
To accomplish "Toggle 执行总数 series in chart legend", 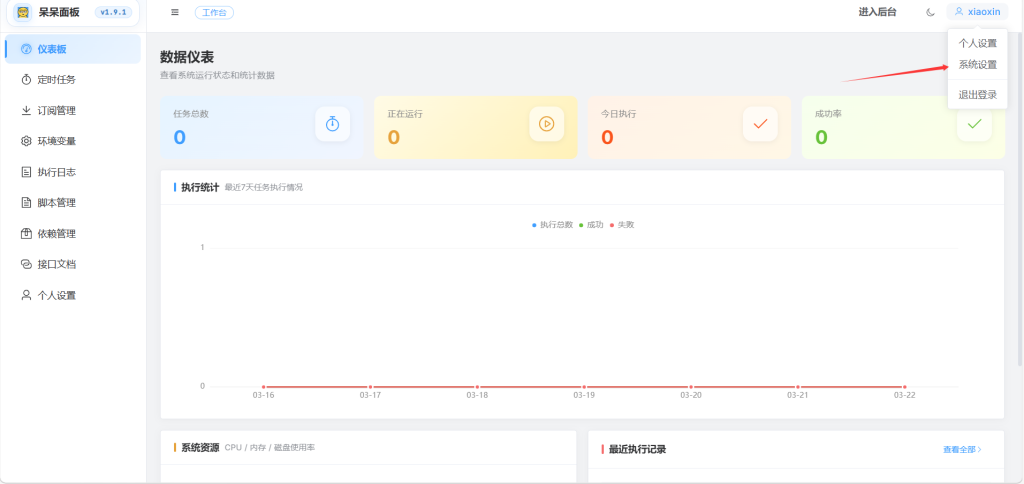I will tap(553, 225).
